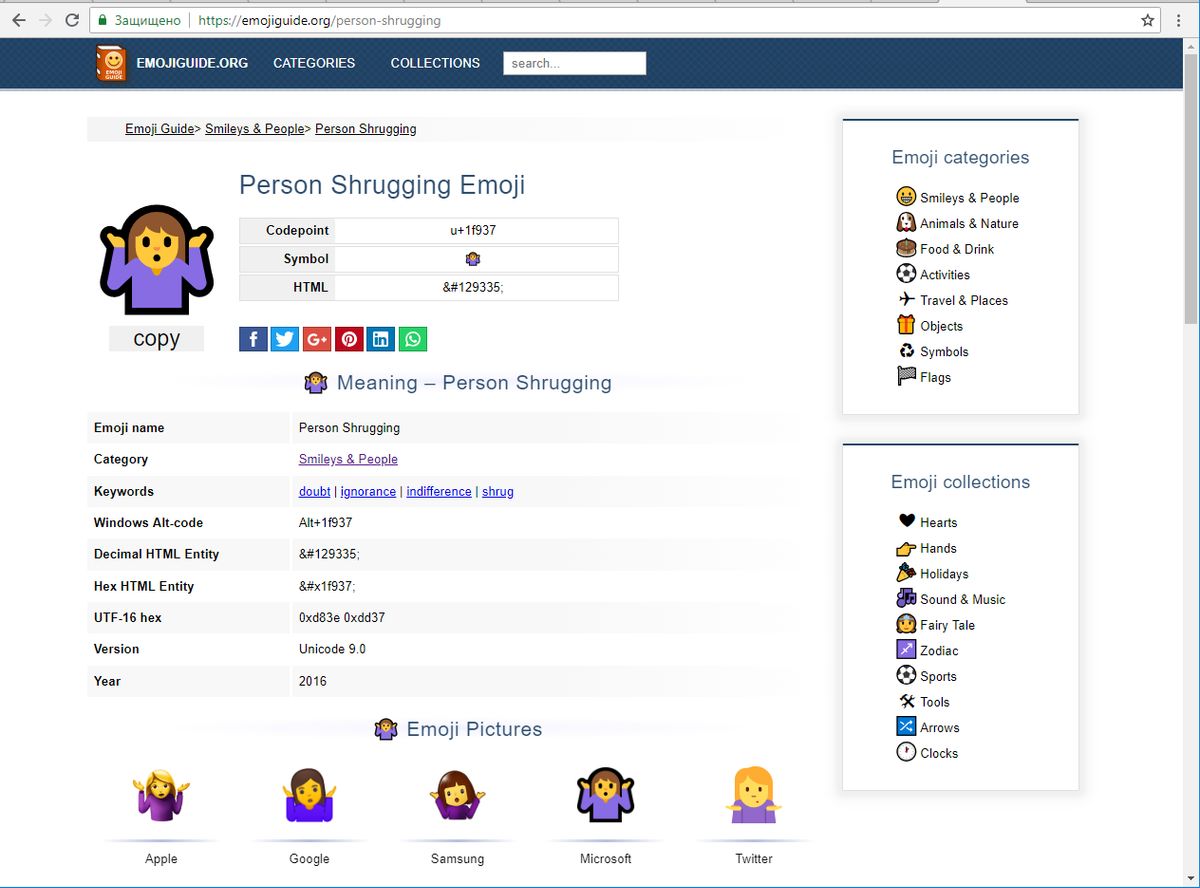Click the copy button below the emoji

[155, 339]
